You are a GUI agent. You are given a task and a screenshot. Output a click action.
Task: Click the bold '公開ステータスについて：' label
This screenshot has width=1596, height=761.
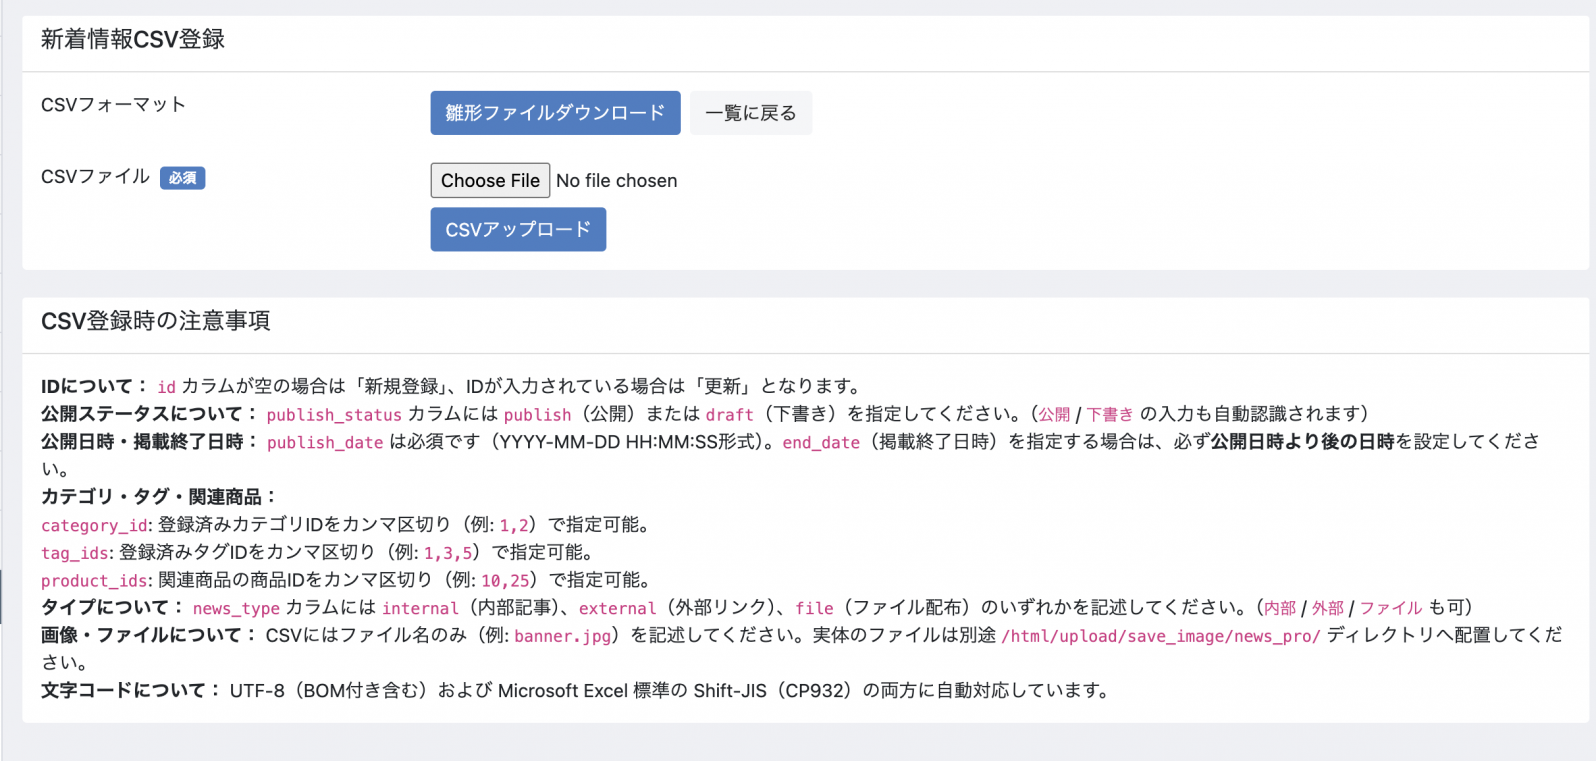150,414
